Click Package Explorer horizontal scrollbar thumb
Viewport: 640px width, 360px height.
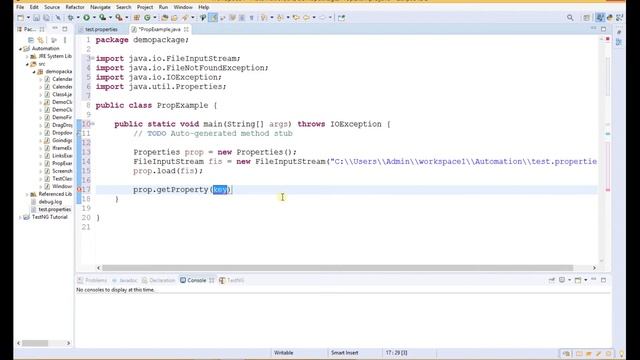point(35,343)
